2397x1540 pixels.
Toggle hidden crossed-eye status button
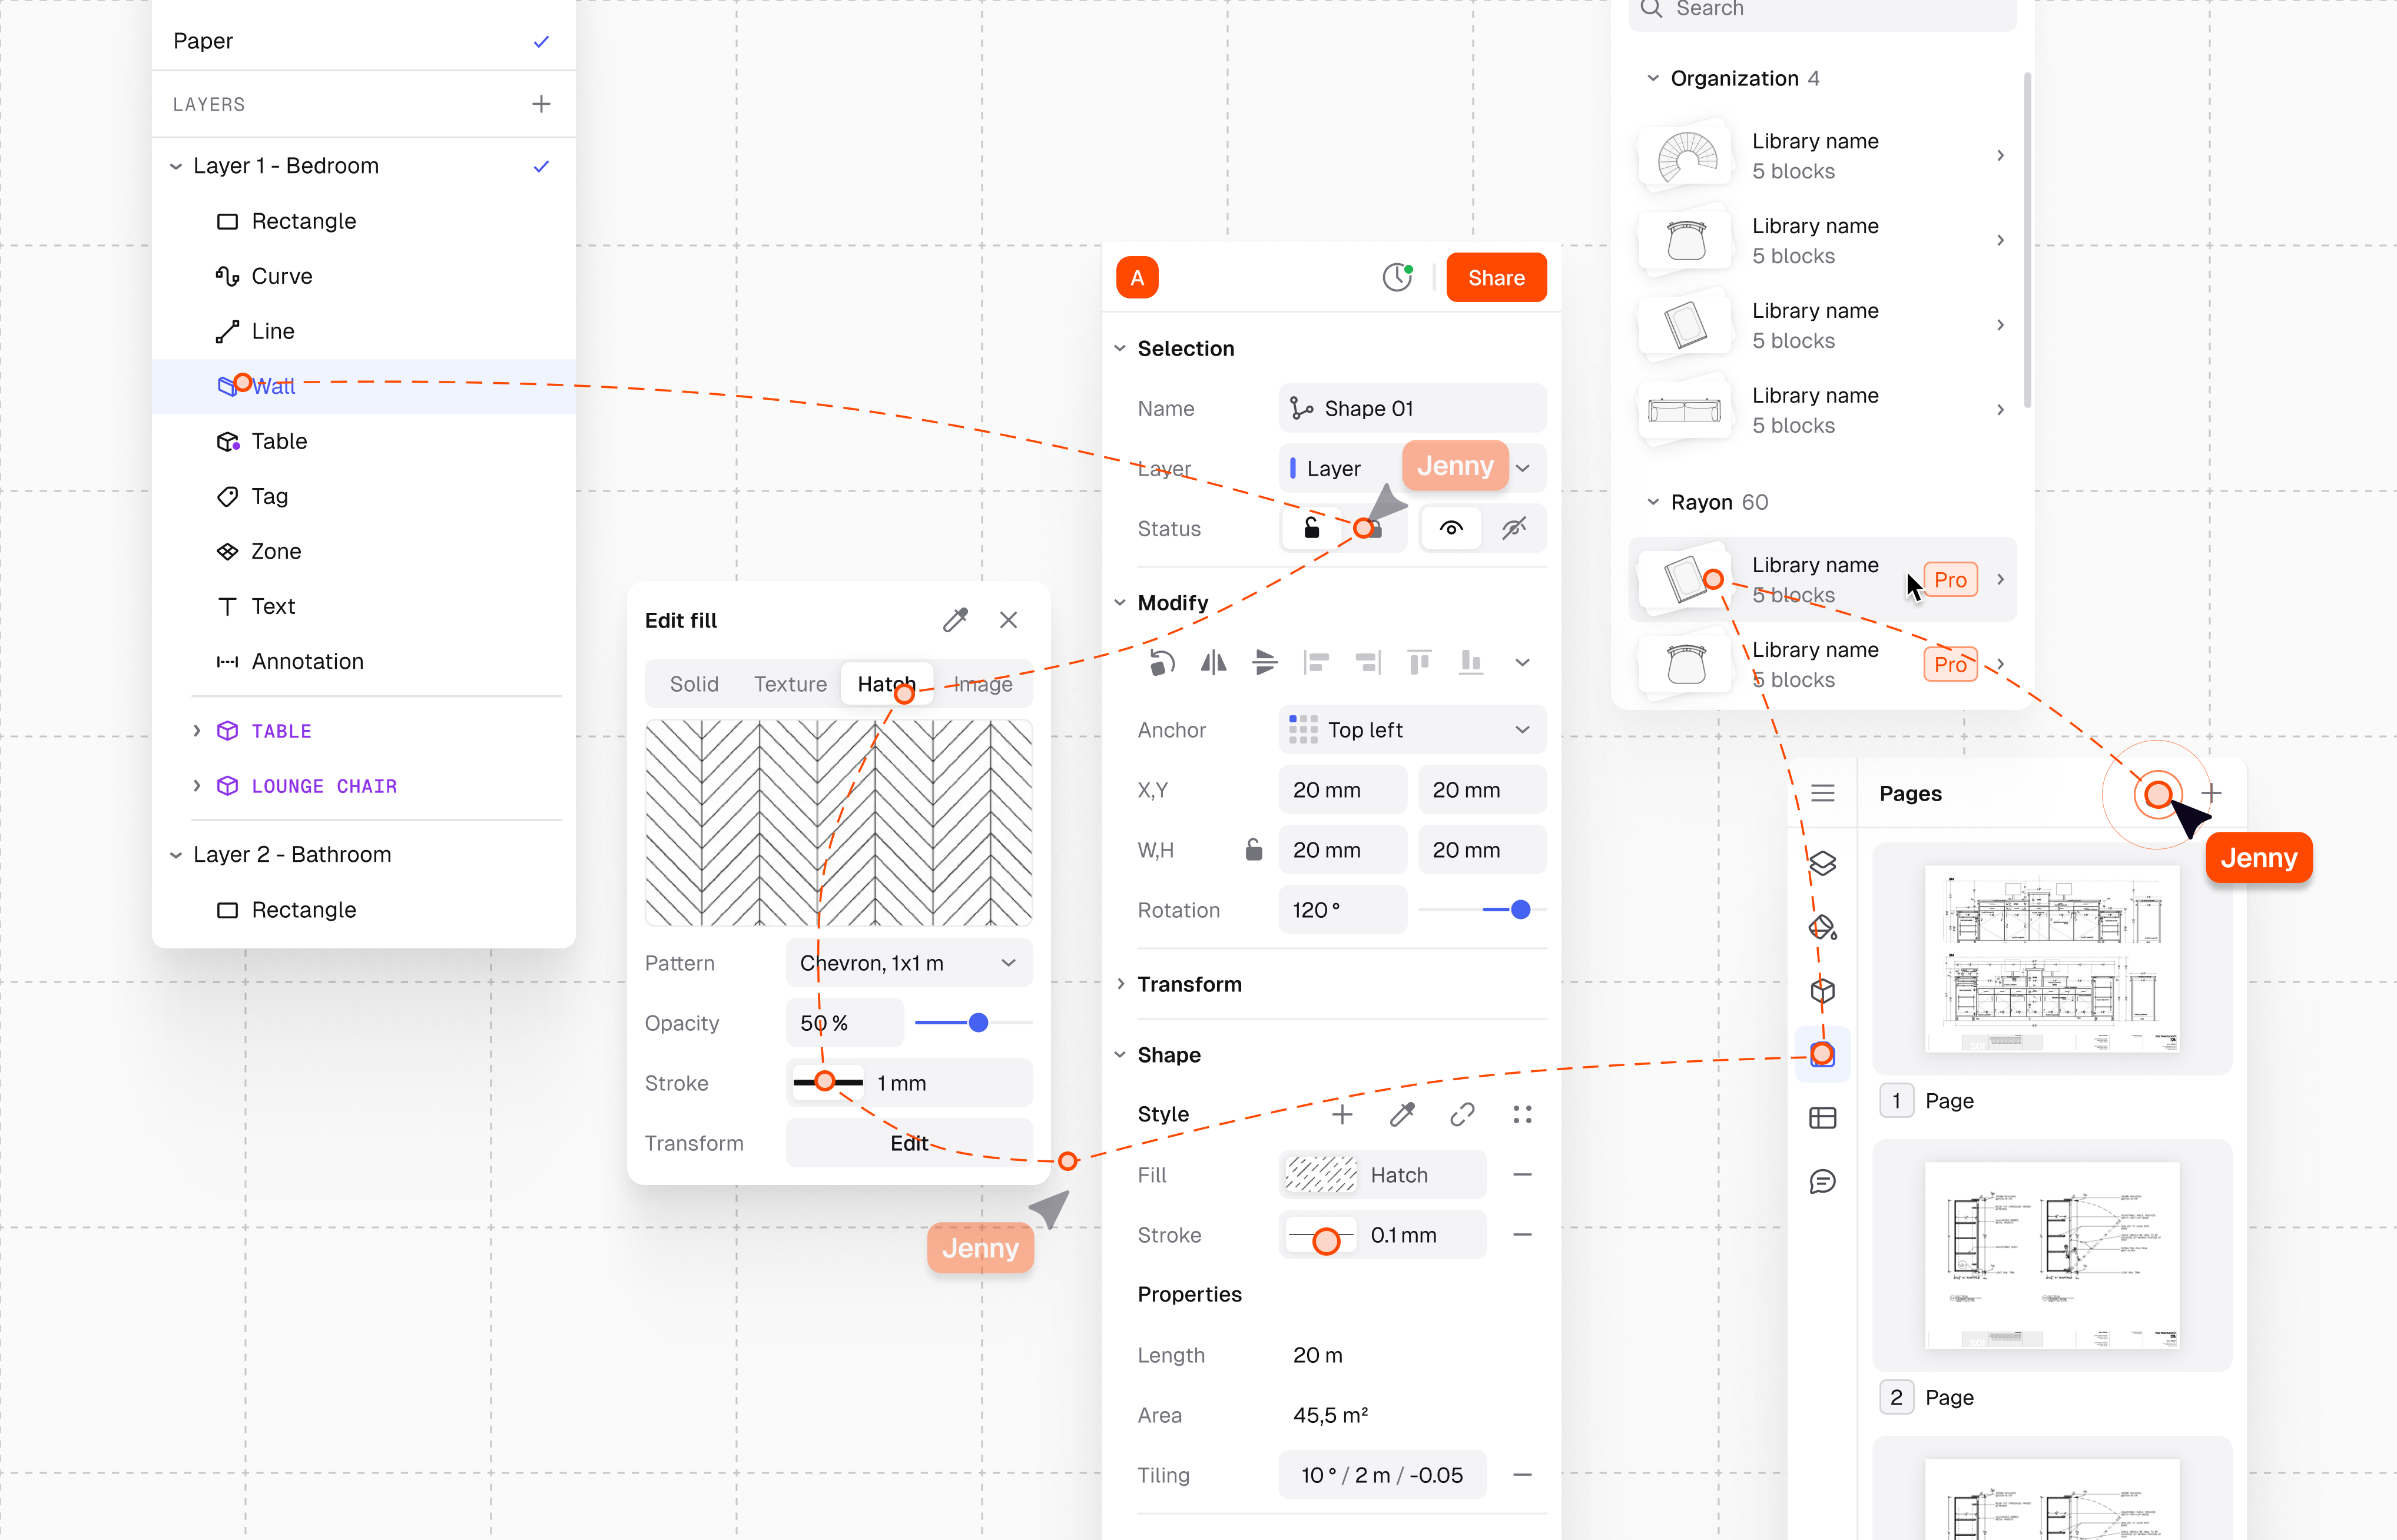[x=1514, y=528]
